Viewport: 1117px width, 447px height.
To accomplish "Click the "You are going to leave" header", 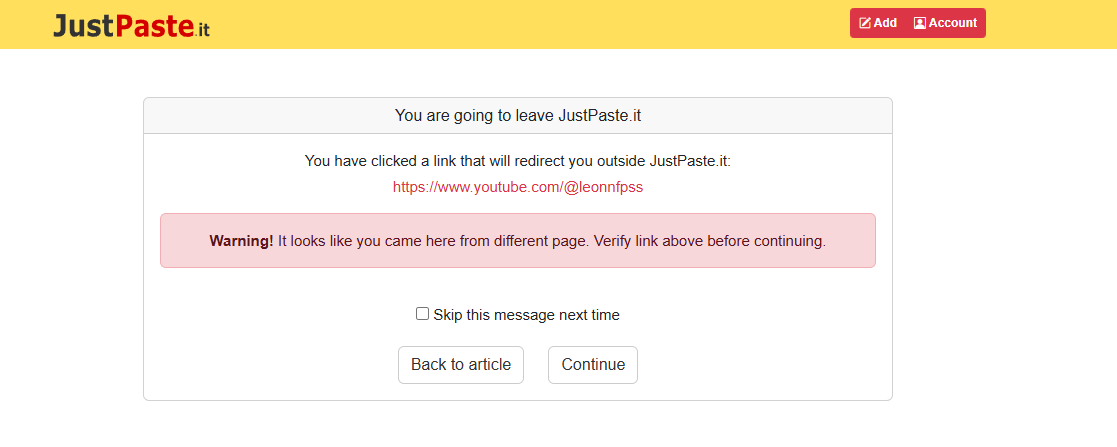I will coord(518,115).
